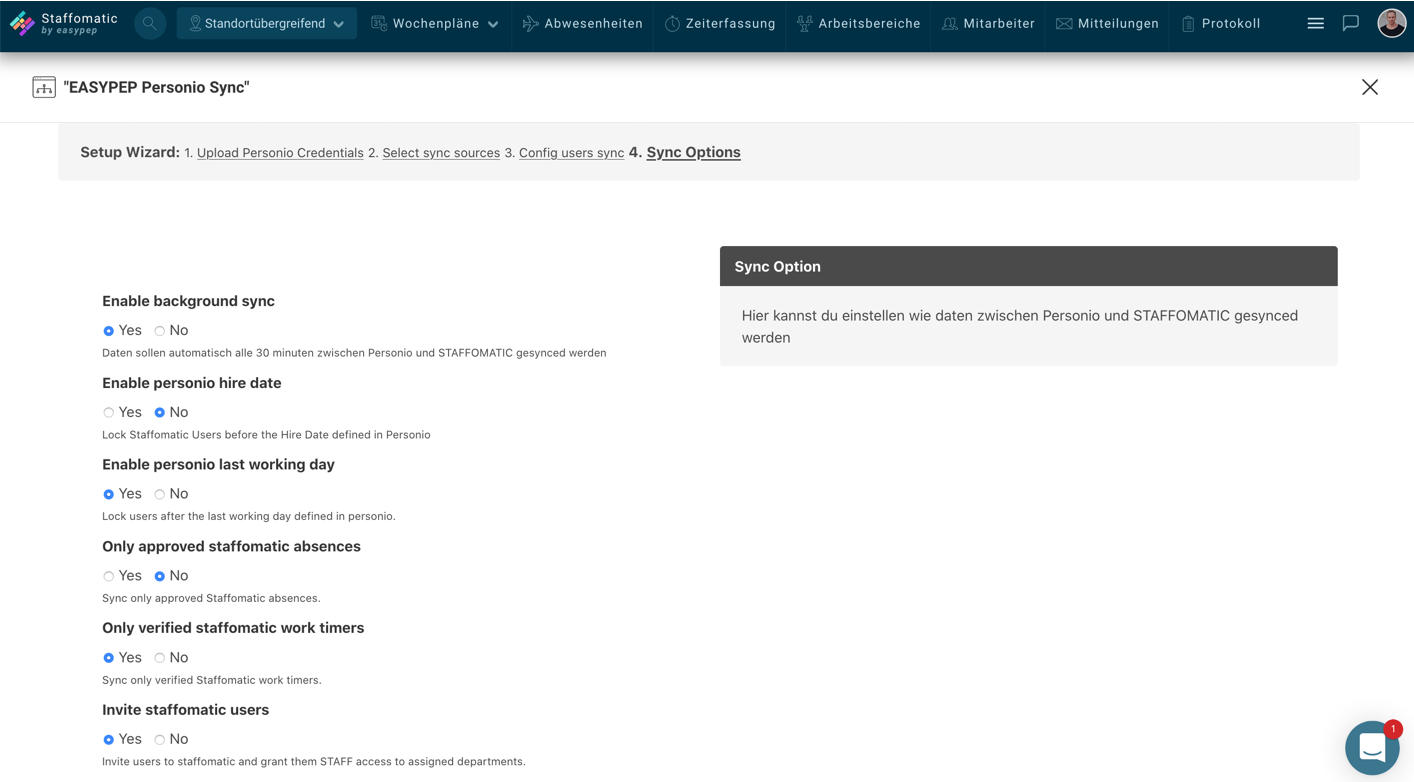Click the chat notification badge
1414x782 pixels.
coord(1393,729)
